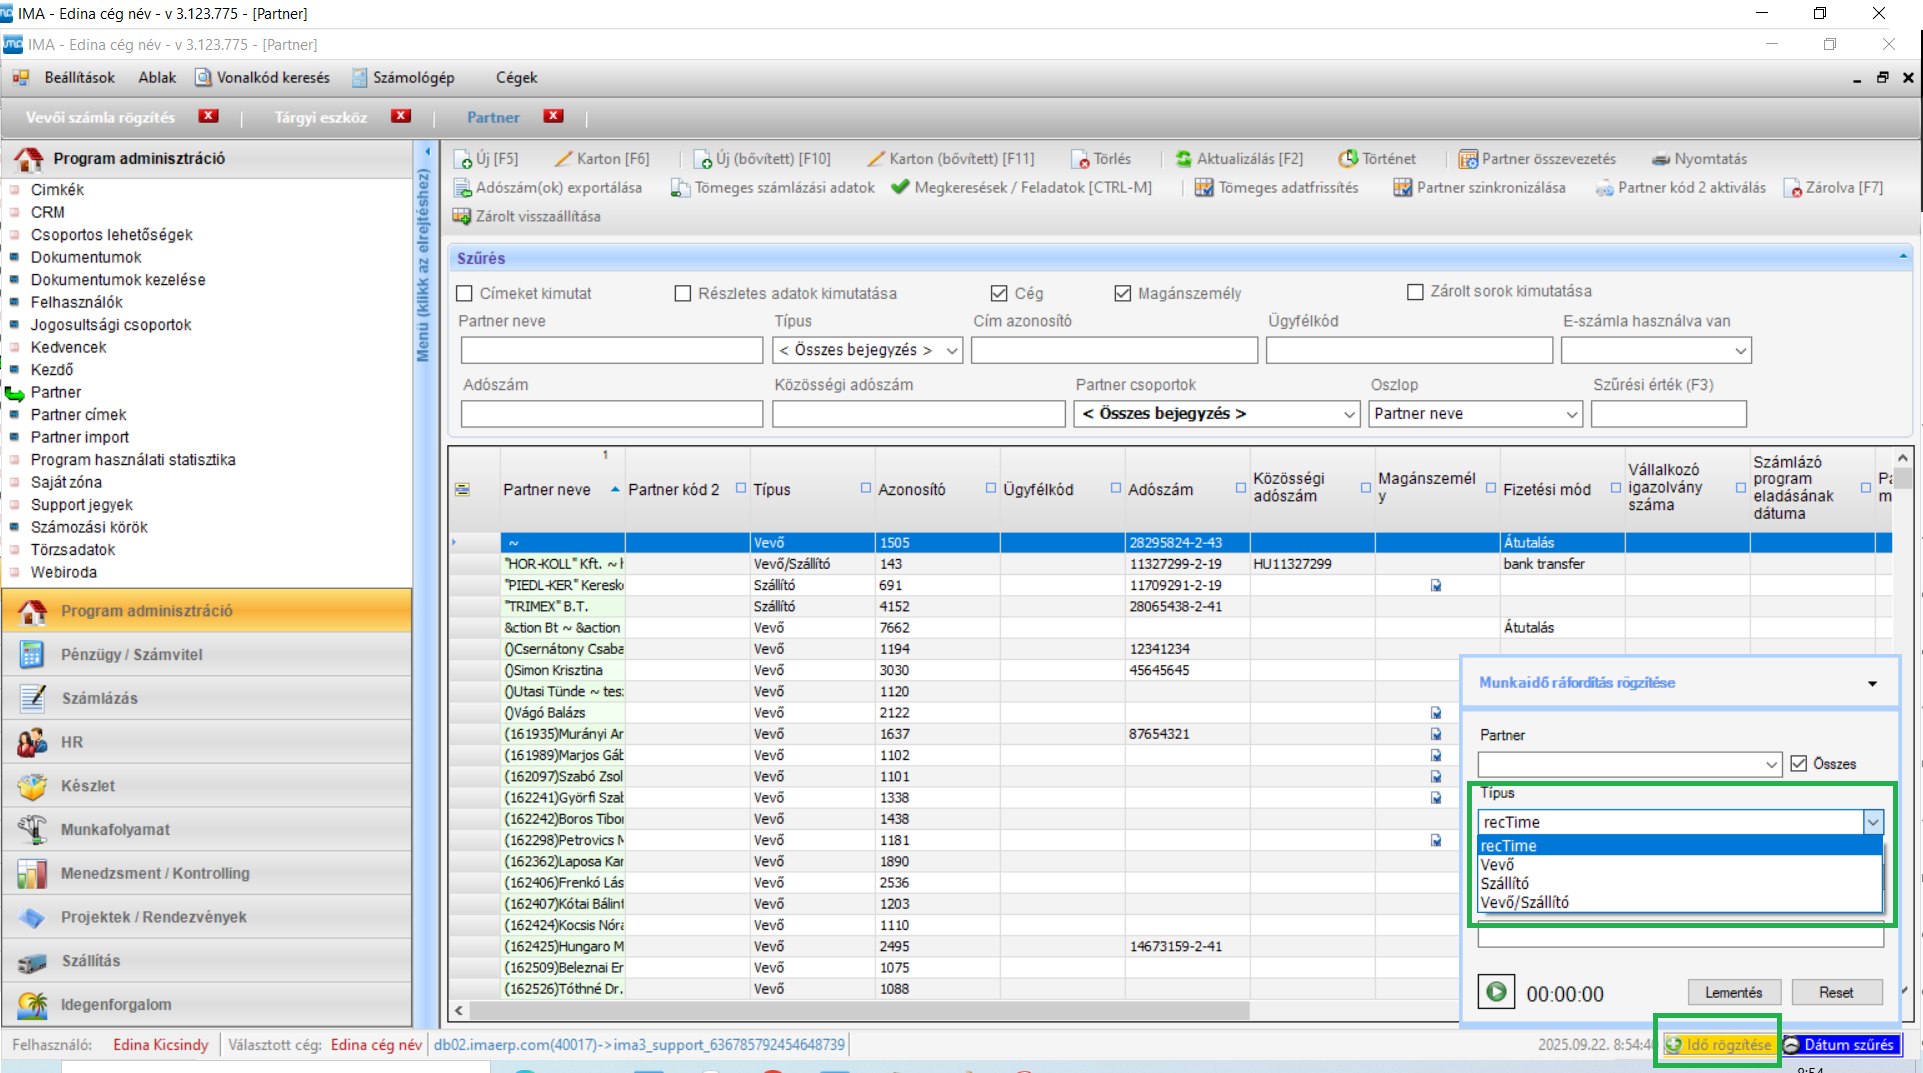Click the Aktualizálás [F2] refresh icon
The image size is (1923, 1073).
point(1184,159)
